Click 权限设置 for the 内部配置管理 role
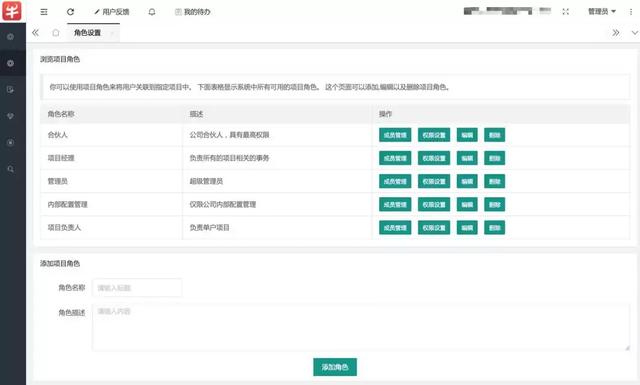 (434, 205)
